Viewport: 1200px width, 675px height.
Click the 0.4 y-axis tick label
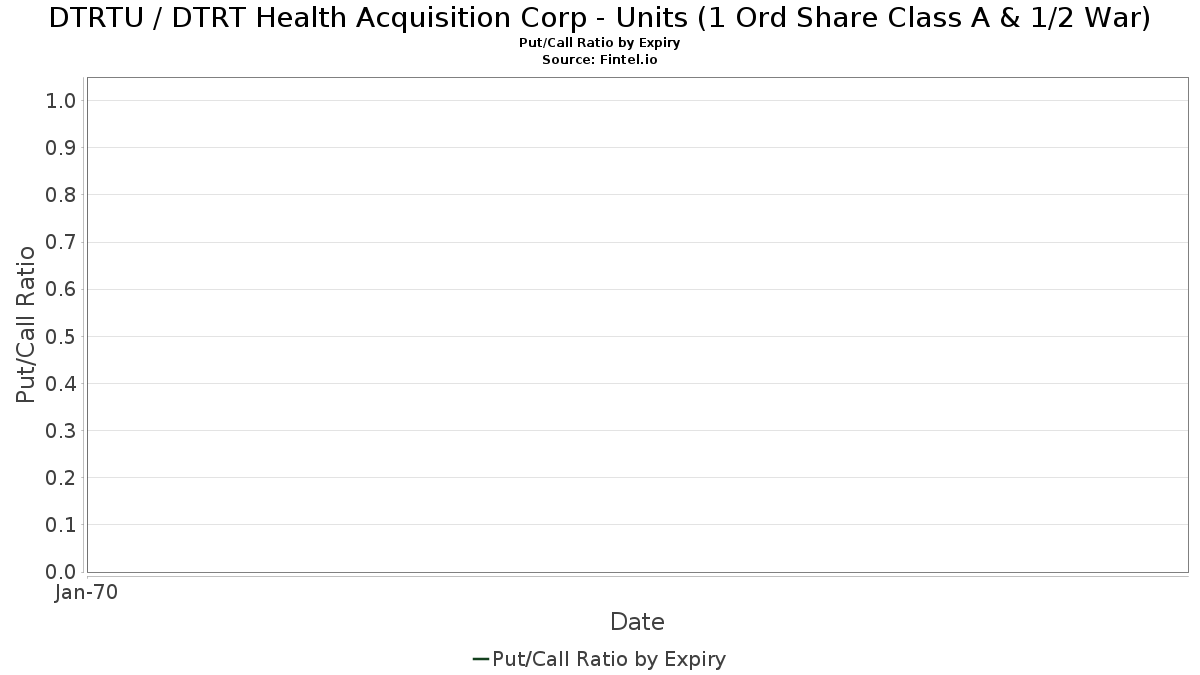[x=61, y=384]
